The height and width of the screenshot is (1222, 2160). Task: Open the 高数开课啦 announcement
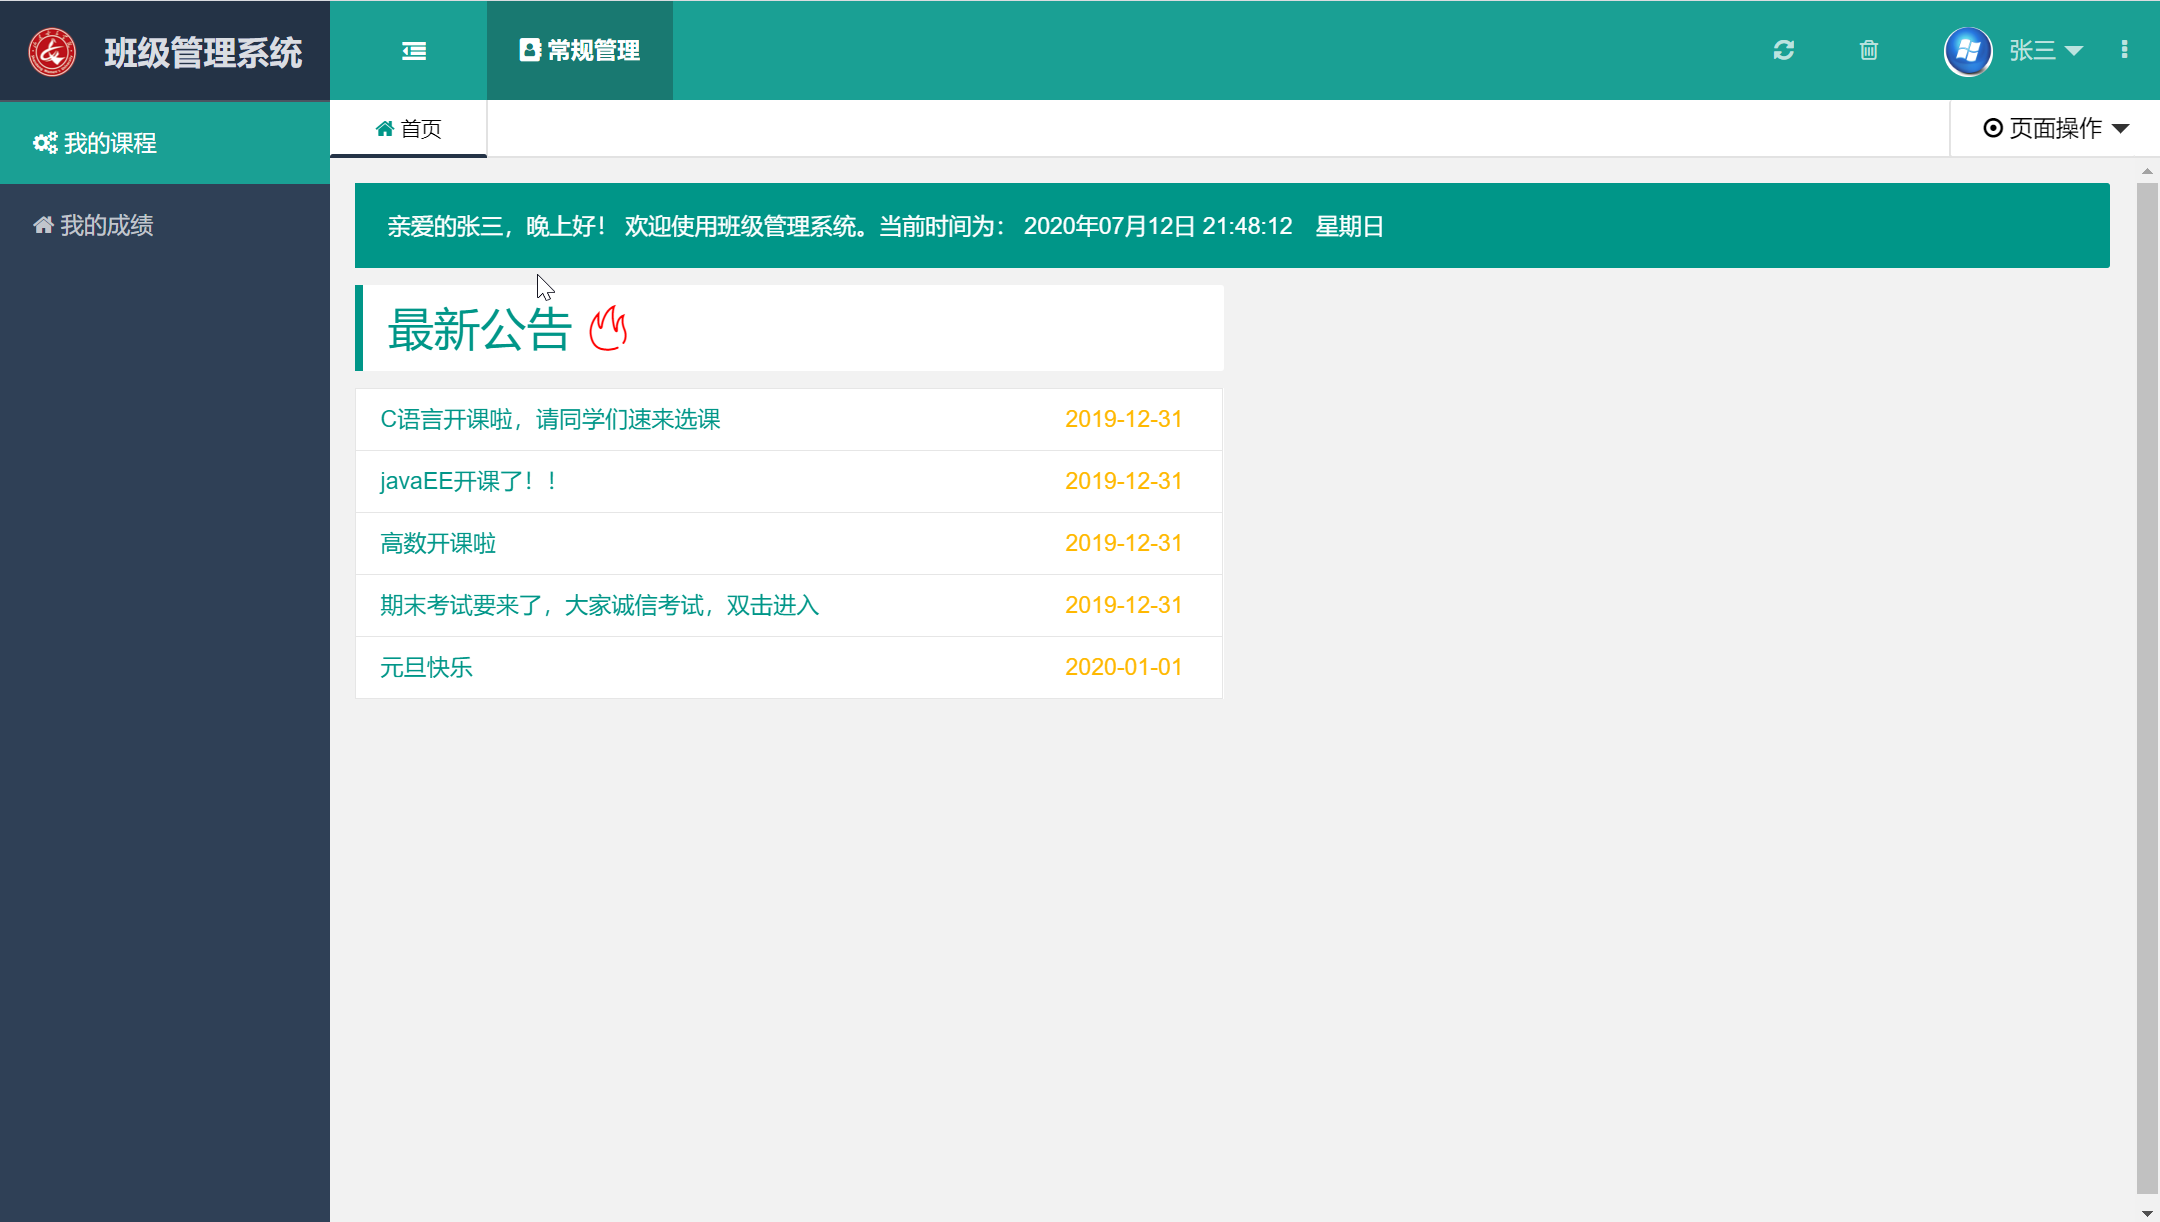click(x=438, y=543)
